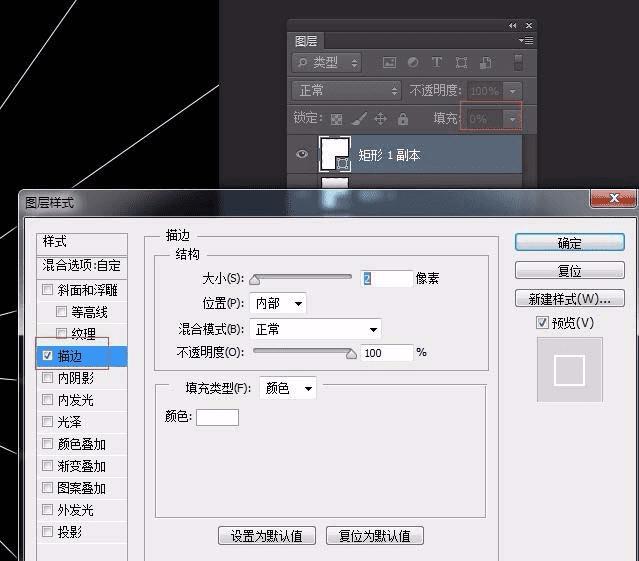Click the 复位 button
This screenshot has height=561, width=639.
pos(570,271)
